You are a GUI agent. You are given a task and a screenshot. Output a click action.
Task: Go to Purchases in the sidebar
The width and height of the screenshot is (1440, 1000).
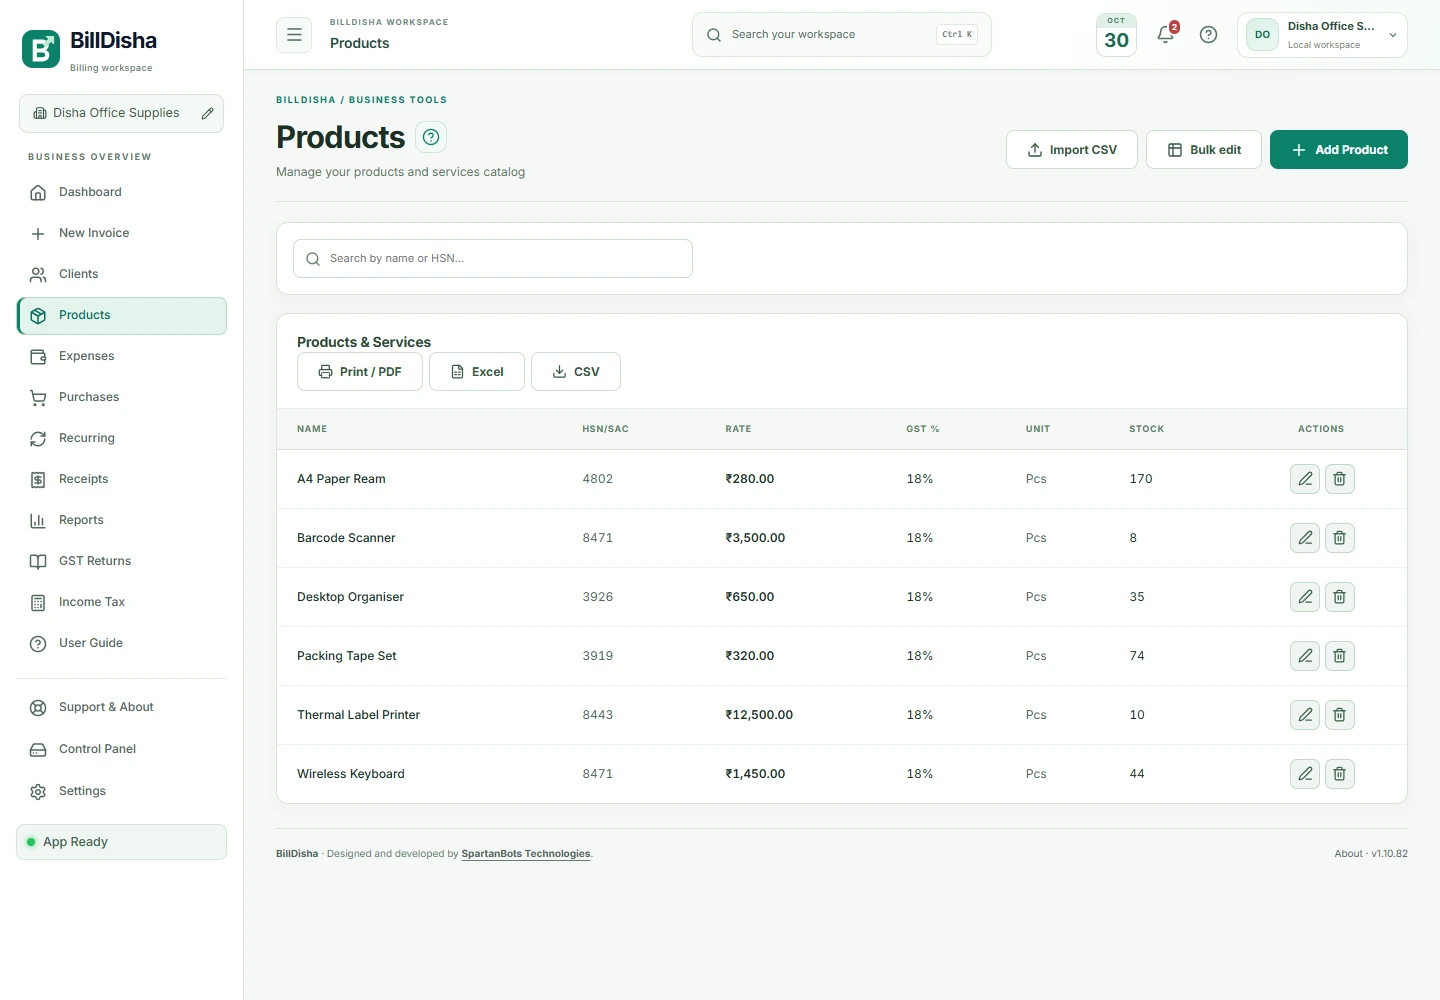(x=122, y=397)
